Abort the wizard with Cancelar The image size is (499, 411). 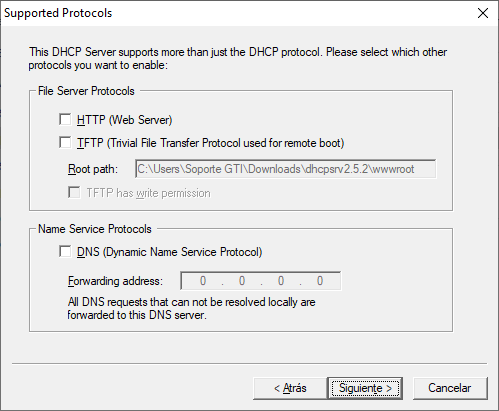(450, 388)
